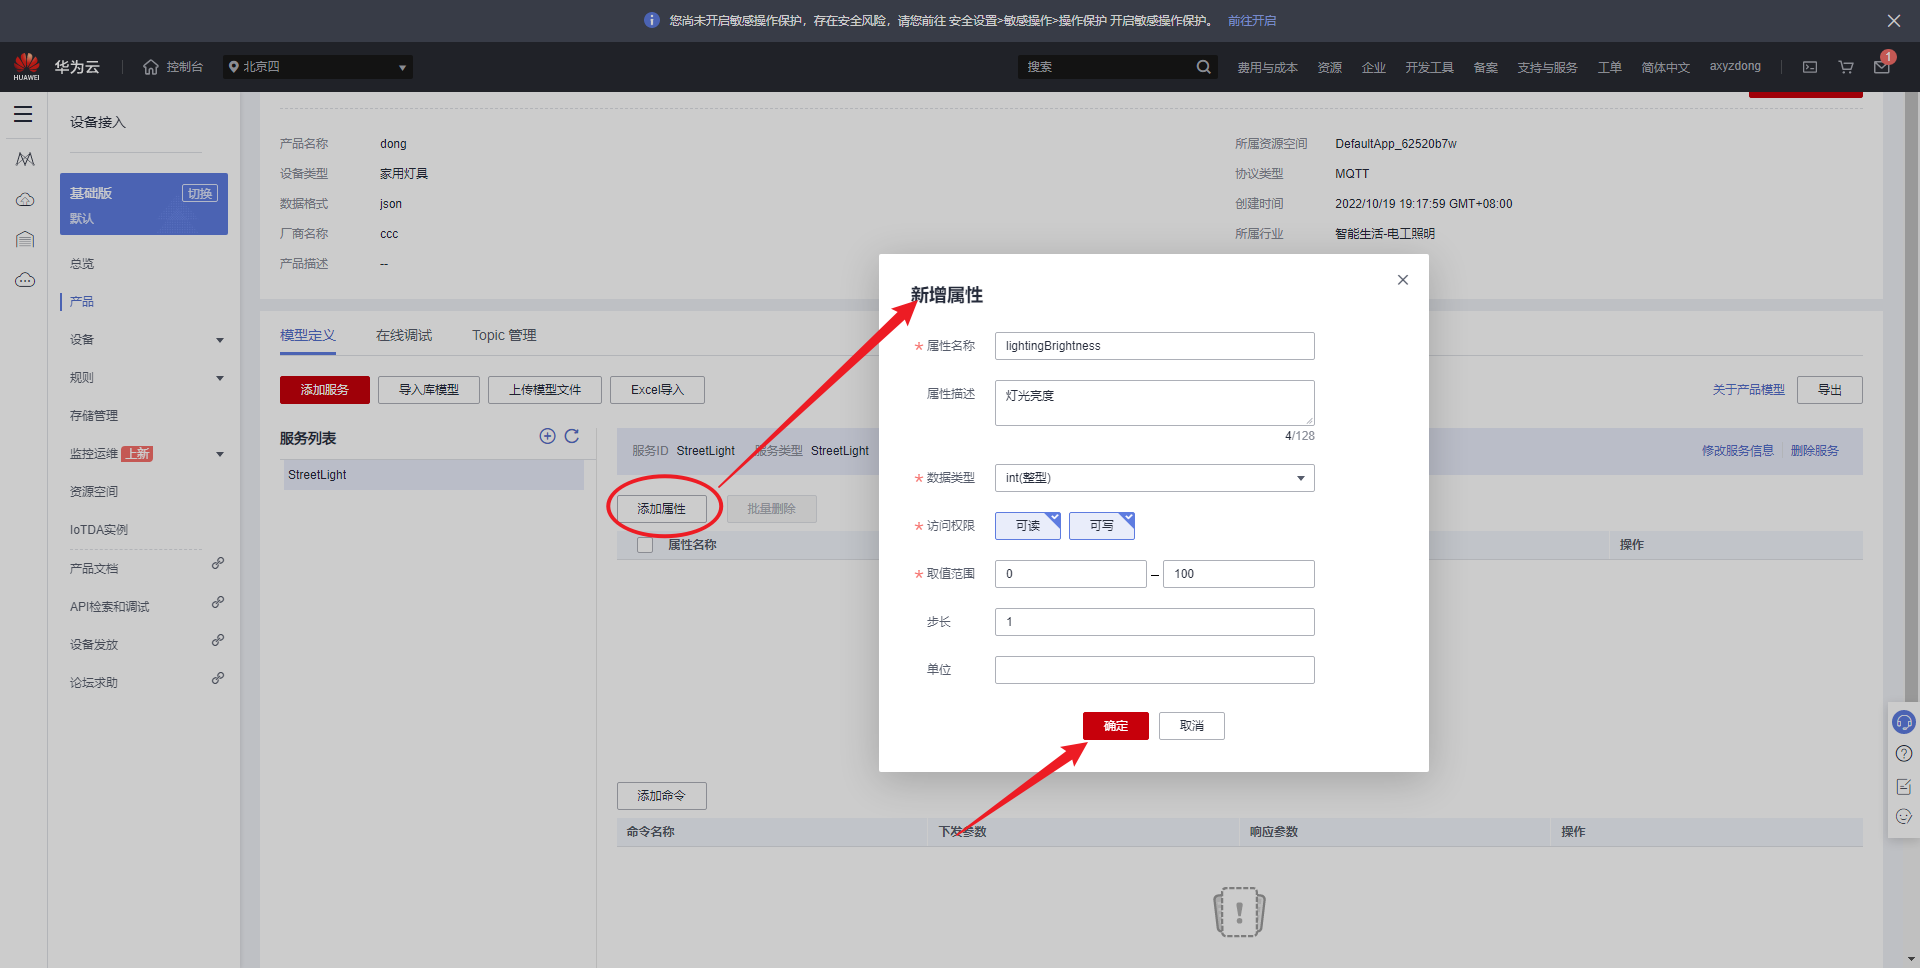
Task: Open the feedback edit icon
Action: point(1904,786)
